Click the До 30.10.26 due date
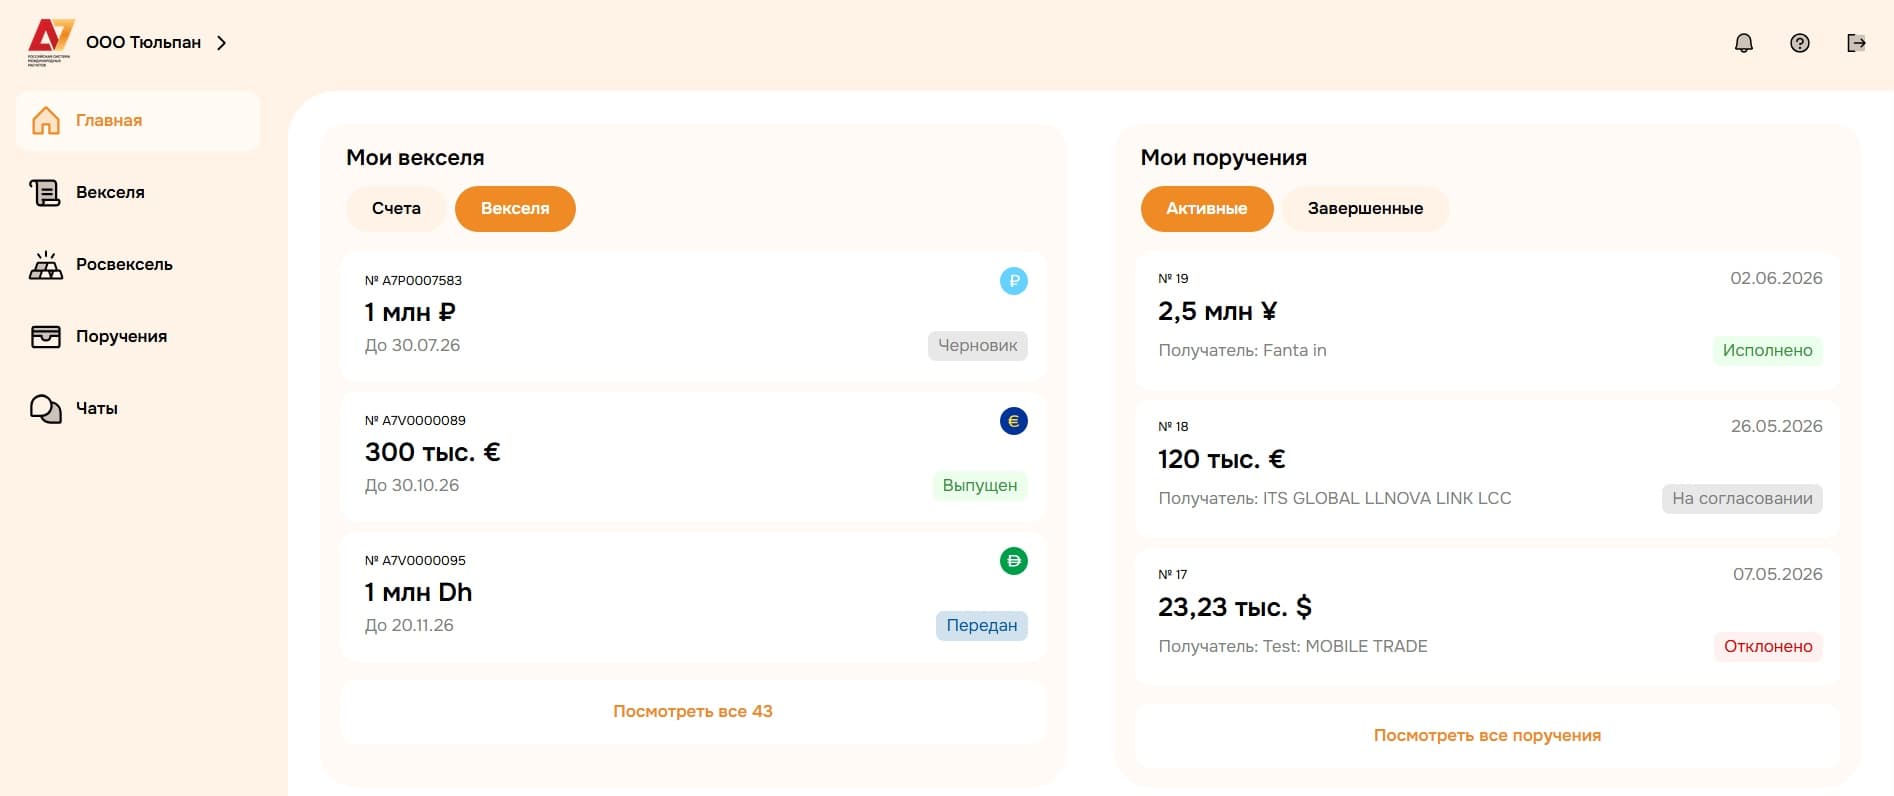The height and width of the screenshot is (796, 1894). 412,485
